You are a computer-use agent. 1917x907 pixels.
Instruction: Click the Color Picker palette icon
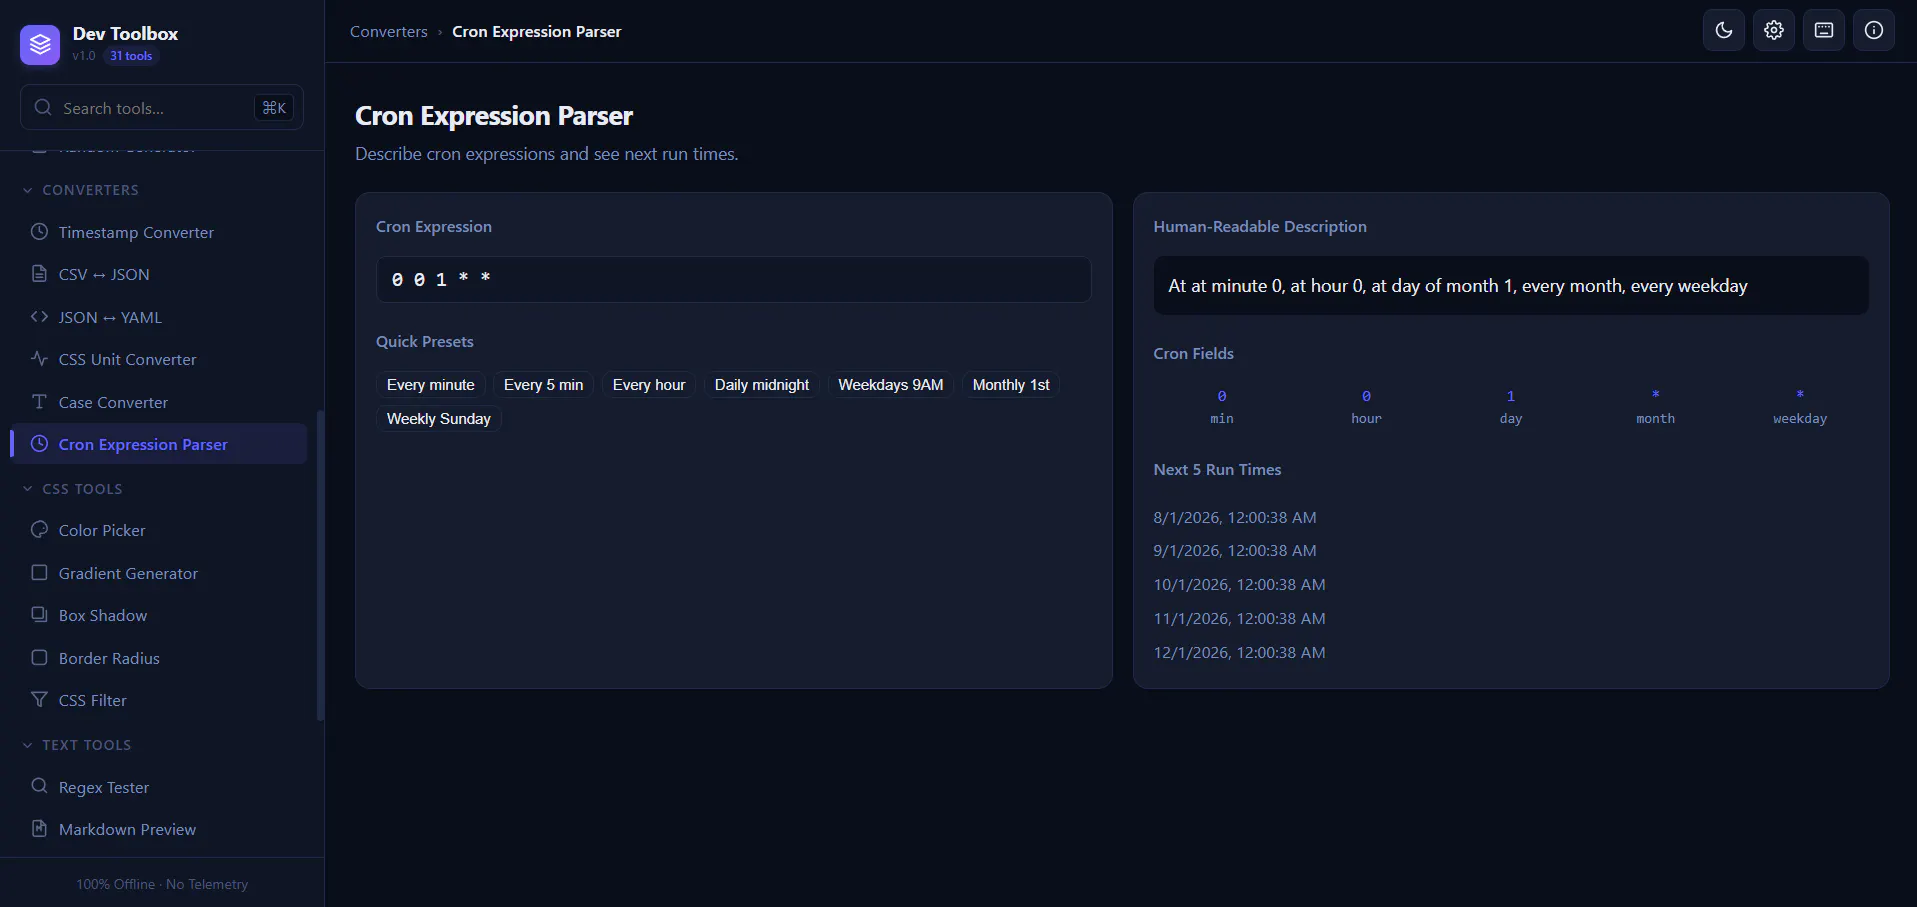click(39, 530)
